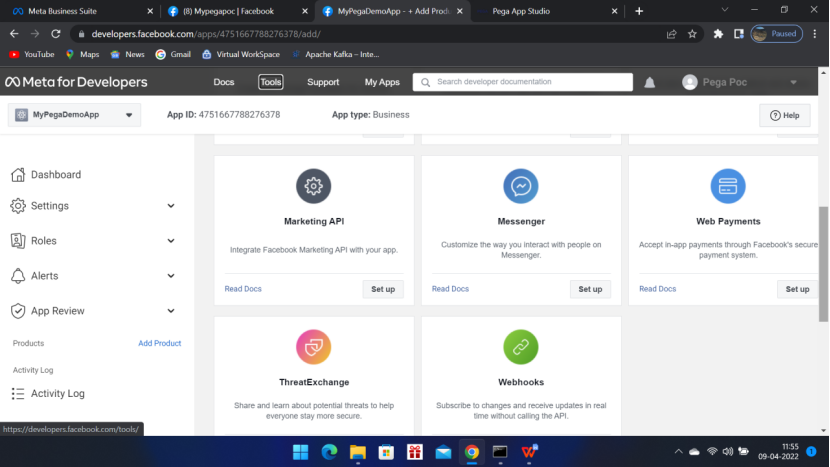830x467 pixels.
Task: Click the ThreatExchange shield icon
Action: point(313,347)
